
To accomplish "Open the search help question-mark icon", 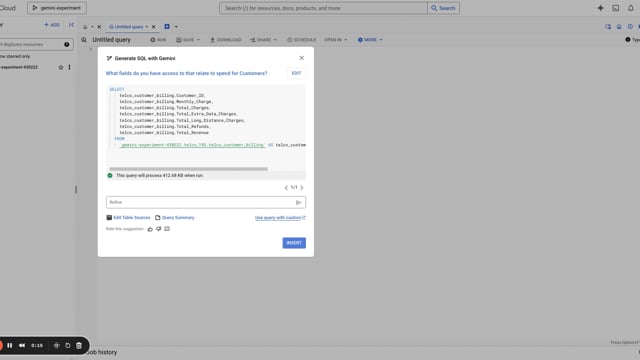I will tap(67, 44).
